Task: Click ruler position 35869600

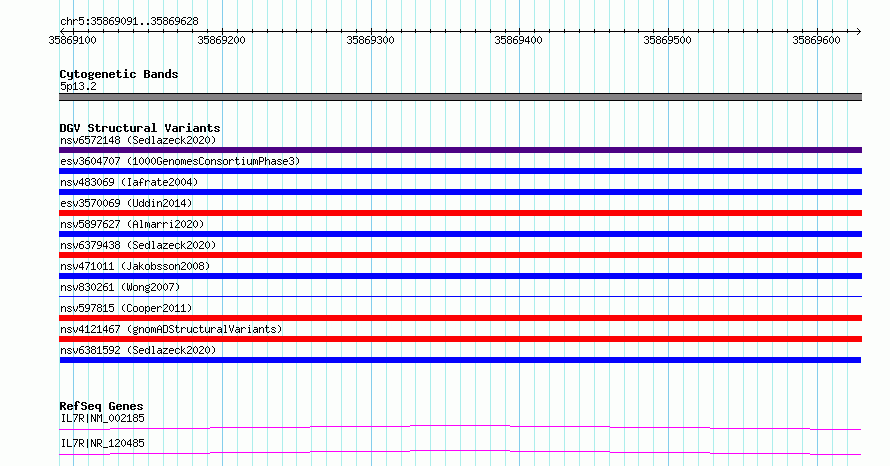Action: point(816,40)
